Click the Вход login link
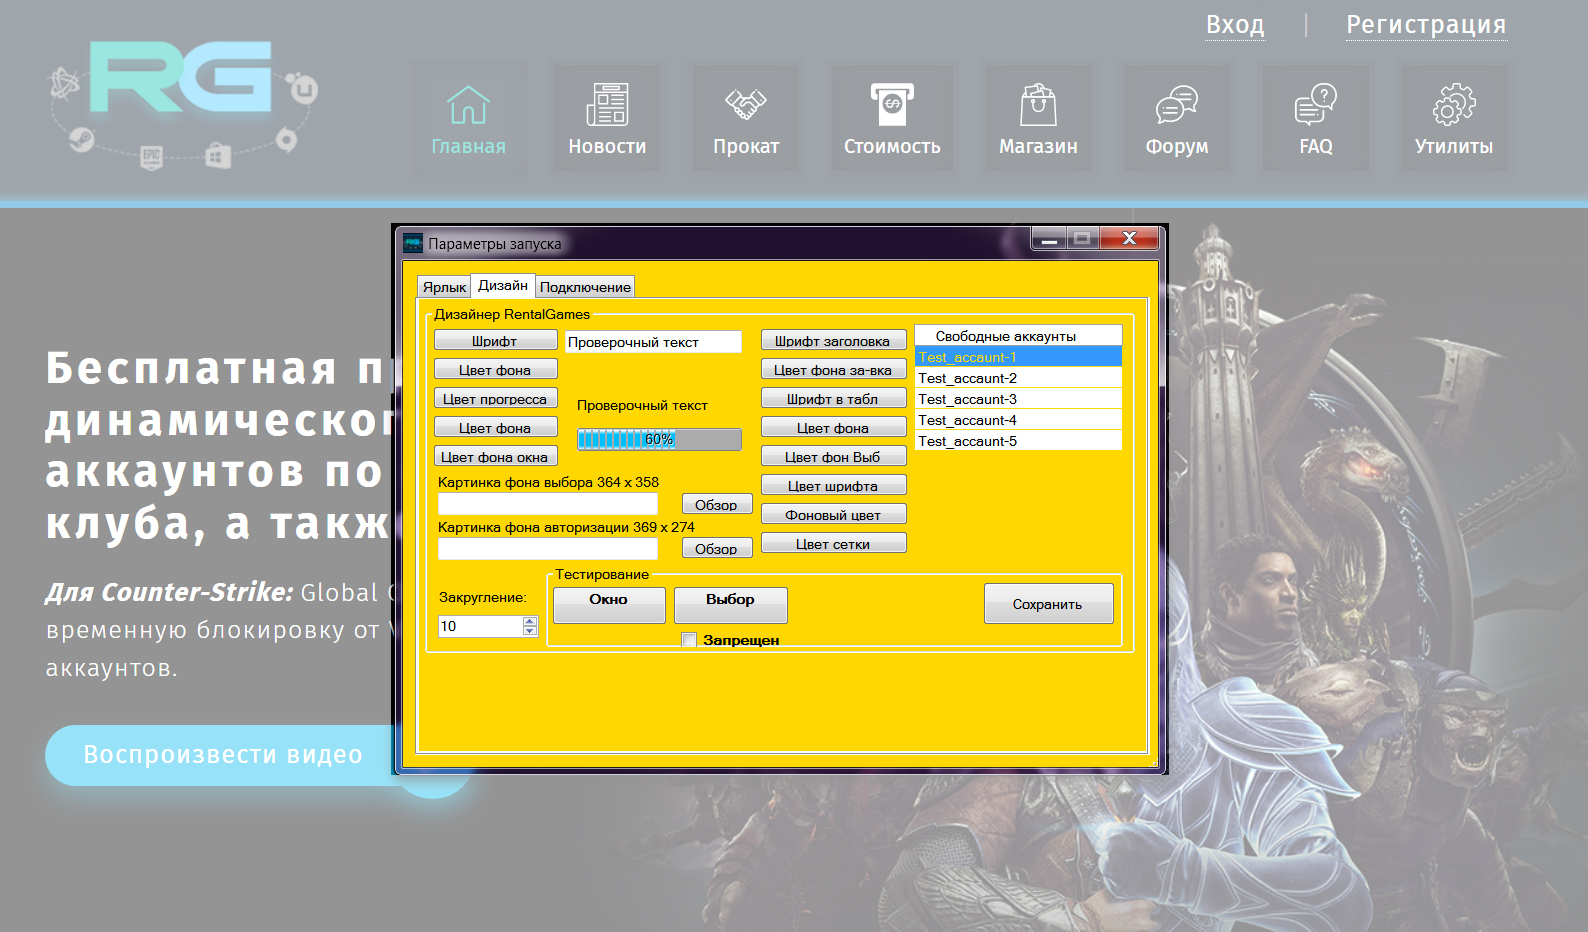This screenshot has height=932, width=1588. 1235,24
